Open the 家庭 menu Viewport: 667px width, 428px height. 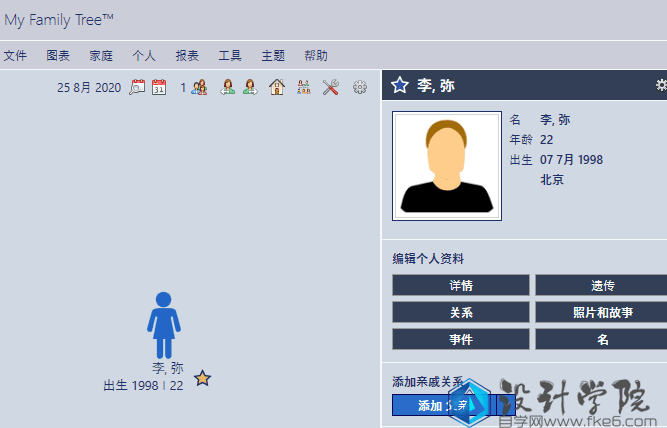tap(101, 55)
